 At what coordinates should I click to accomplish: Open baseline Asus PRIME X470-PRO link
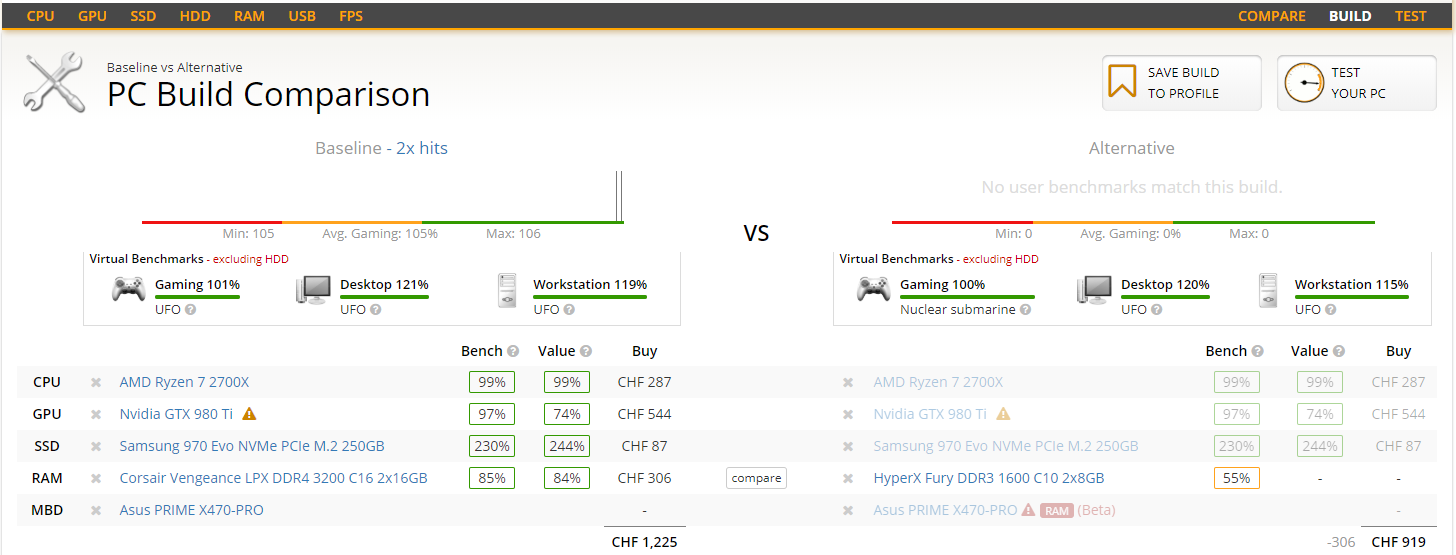tap(191, 510)
